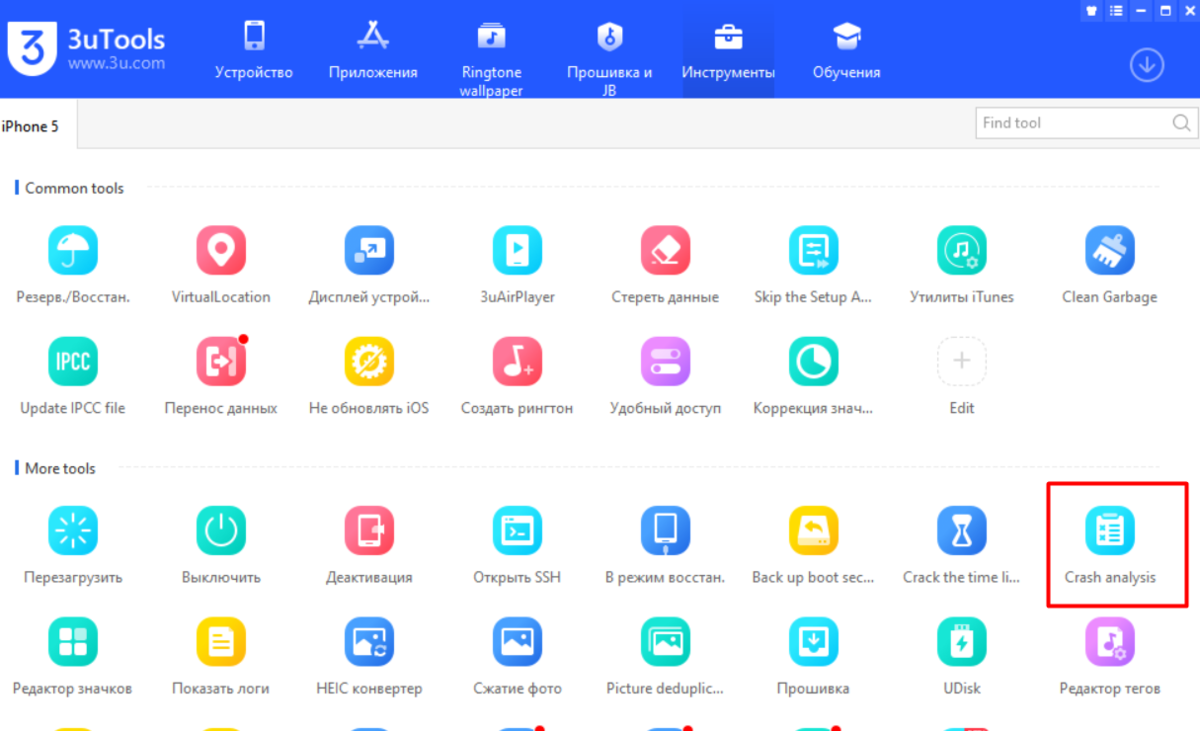This screenshot has height=731, width=1200.
Task: Open the Ringtone wallpaper tab
Action: click(x=491, y=57)
